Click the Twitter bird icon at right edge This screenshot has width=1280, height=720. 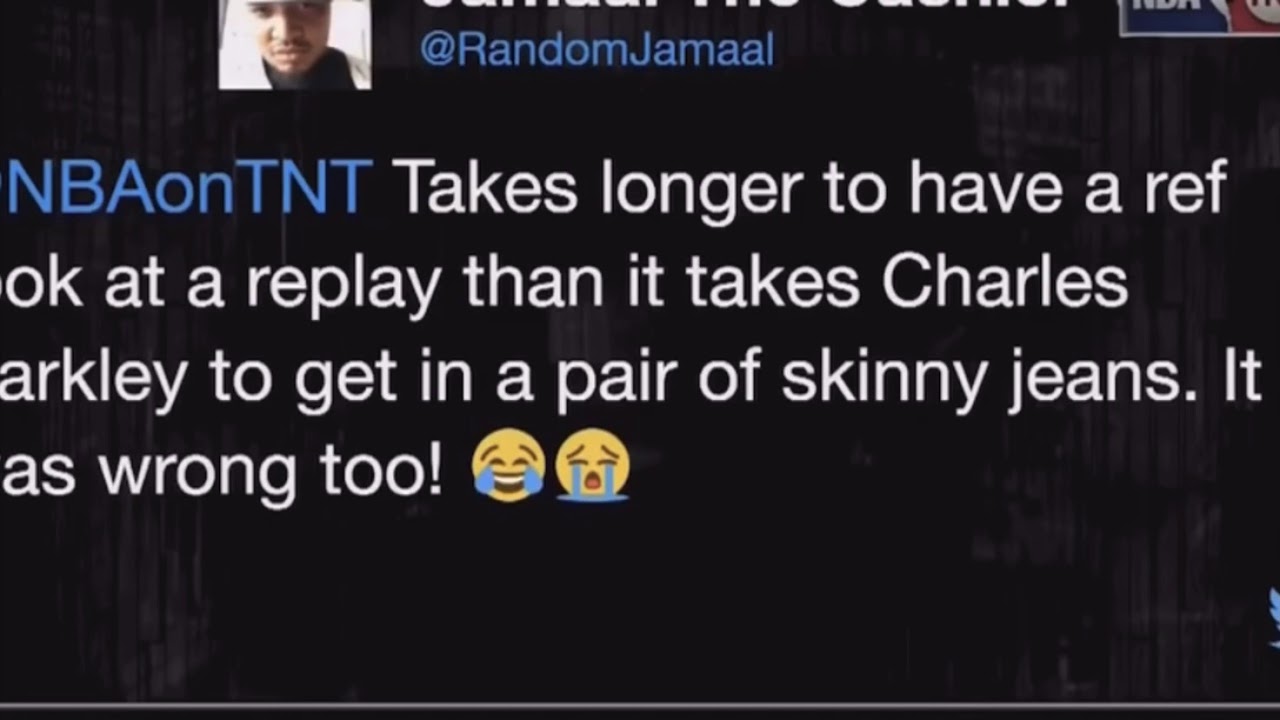(1273, 618)
